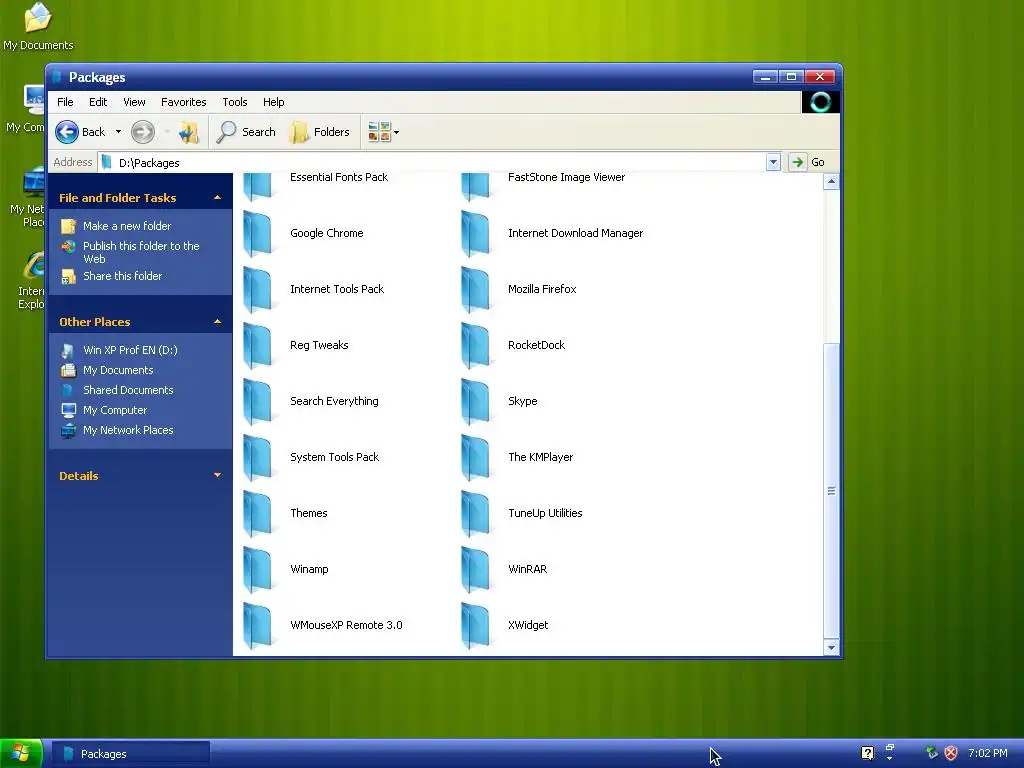Collapse the File and Folder Tasks panel
The width and height of the screenshot is (1024, 768).
pyautogui.click(x=217, y=197)
